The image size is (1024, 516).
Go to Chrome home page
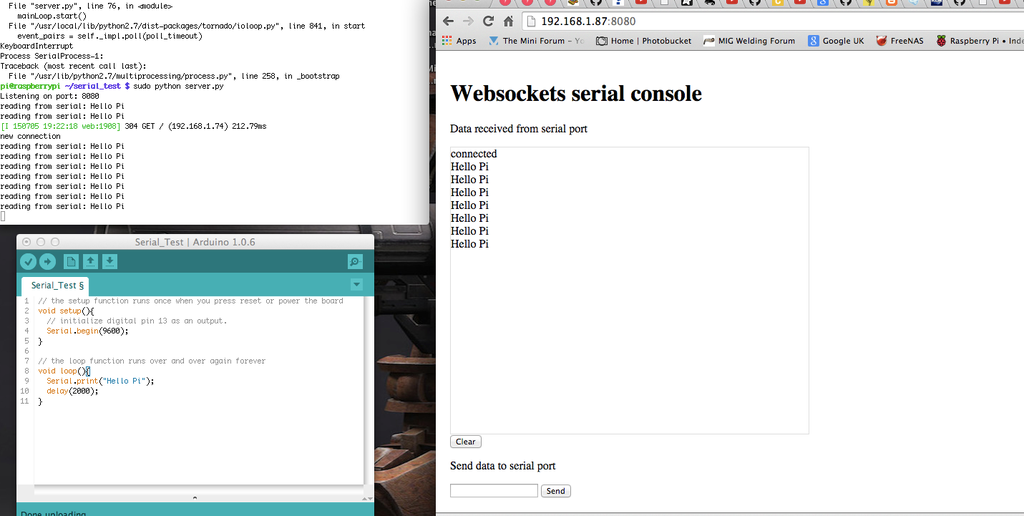click(x=508, y=21)
